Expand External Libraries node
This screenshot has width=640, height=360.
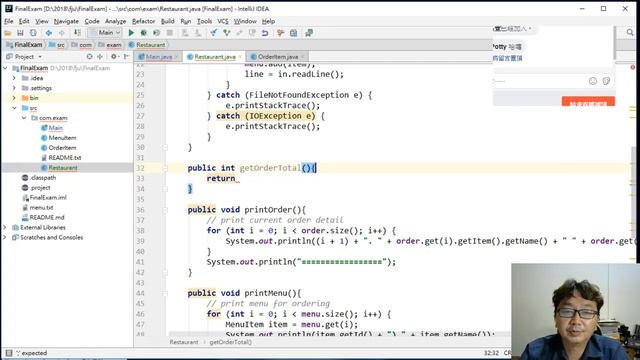coord(5,227)
